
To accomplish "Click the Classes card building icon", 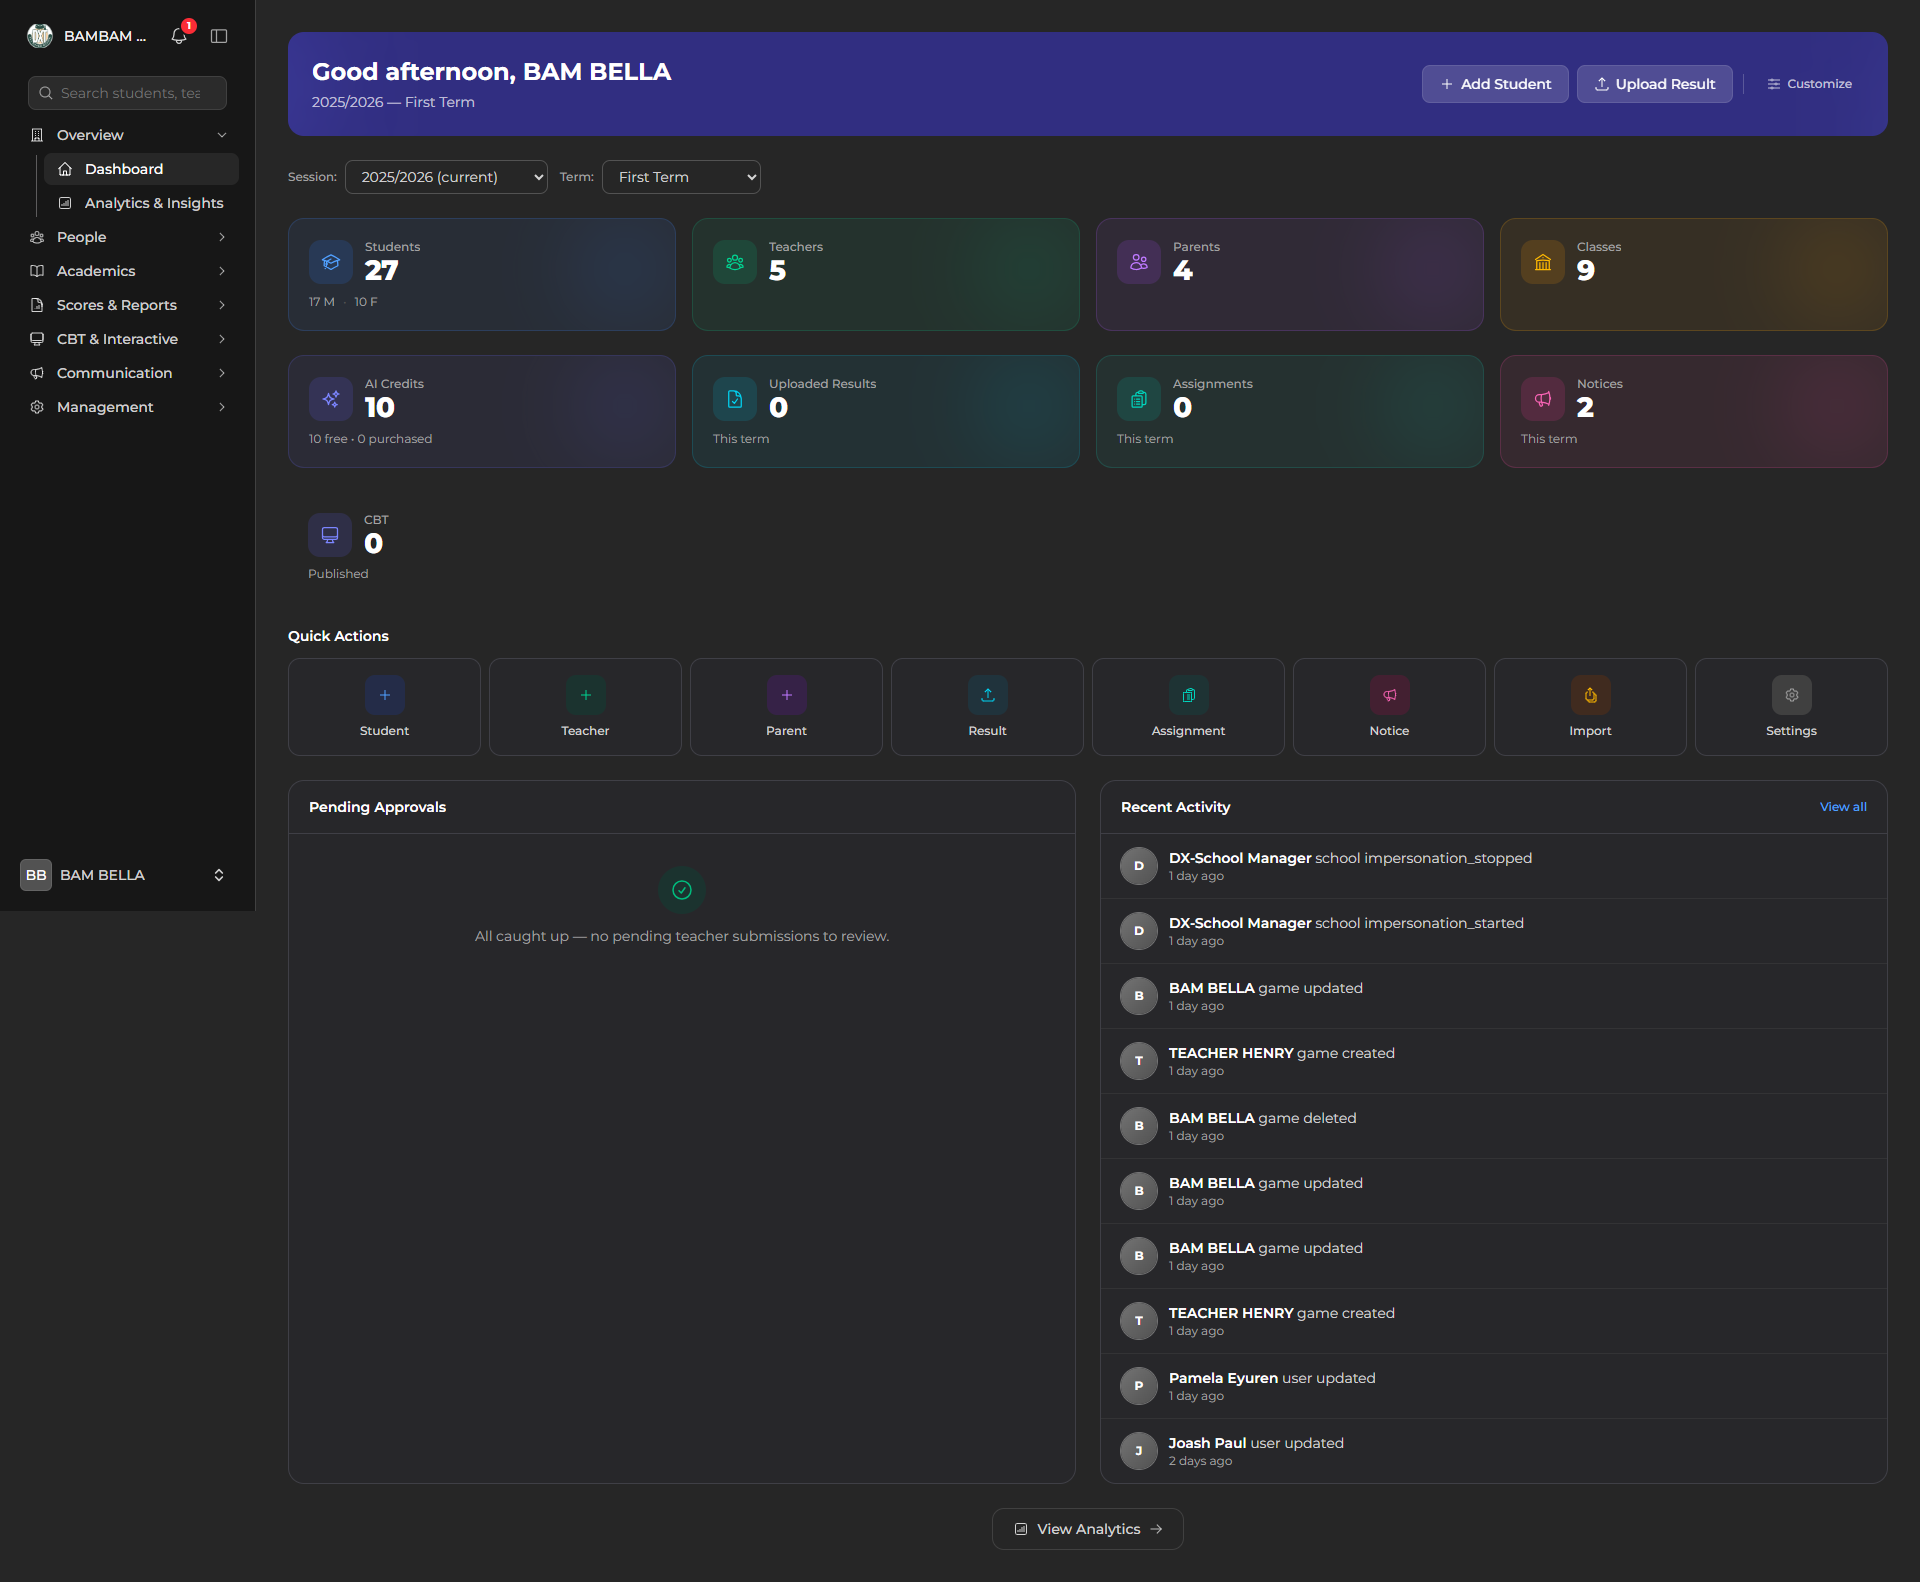I will (1543, 262).
